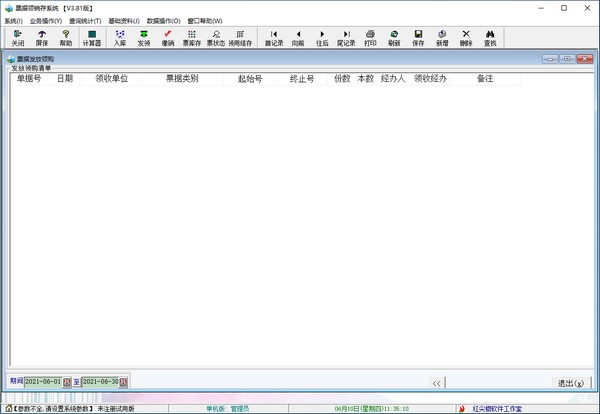Click the 领收单位 column header
The width and height of the screenshot is (600, 414).
tap(111, 78)
